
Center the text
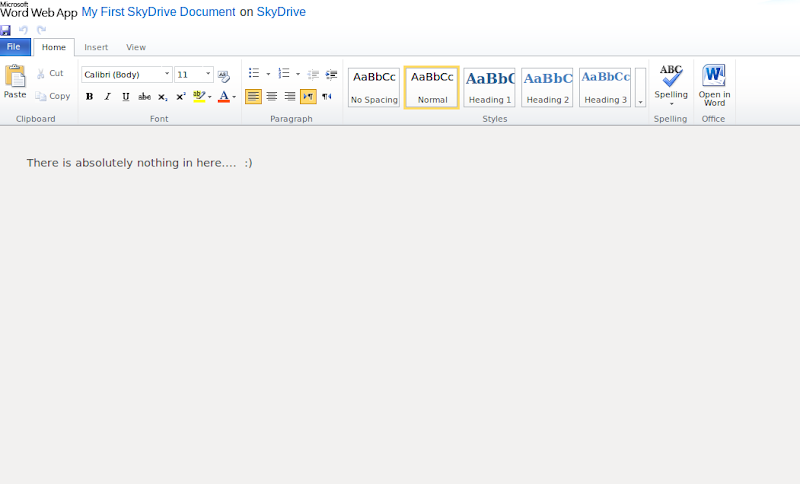pos(272,96)
